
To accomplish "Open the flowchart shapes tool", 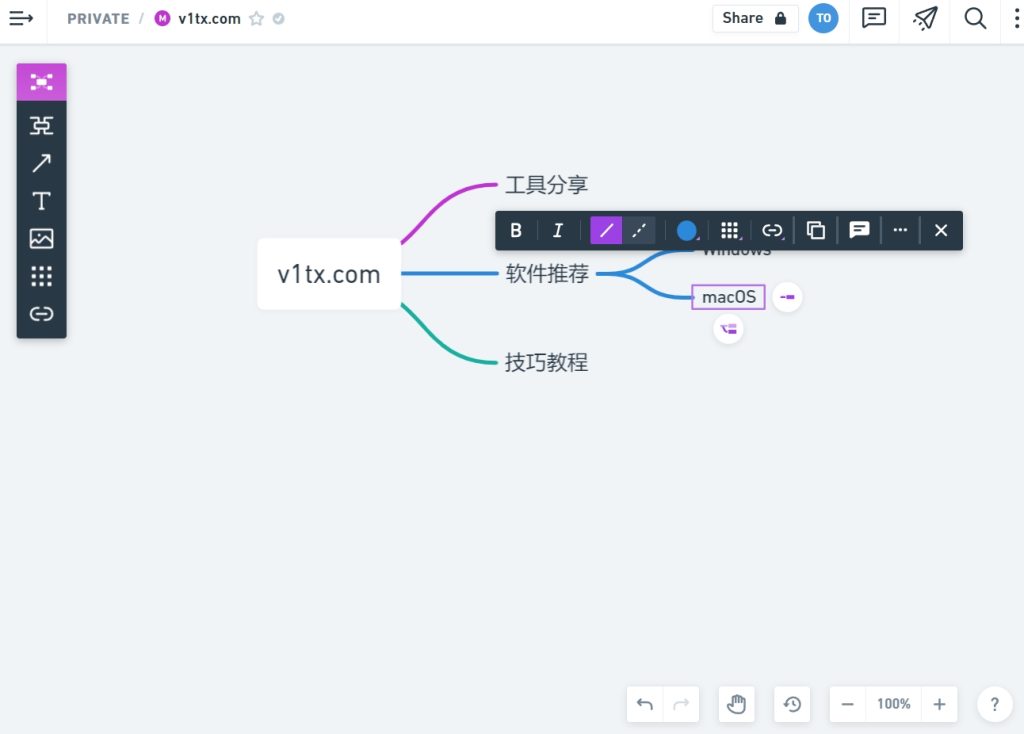I will (x=41, y=125).
